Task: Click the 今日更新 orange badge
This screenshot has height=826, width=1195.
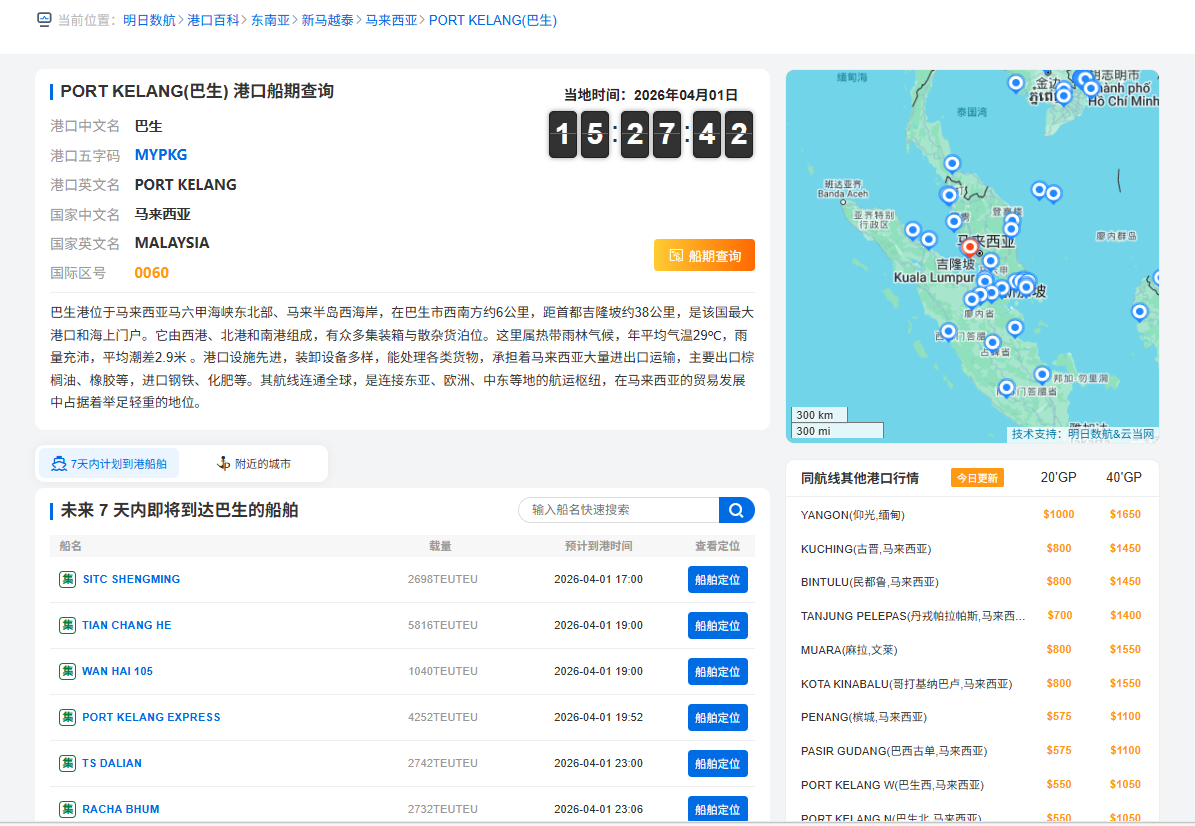Action: point(976,478)
